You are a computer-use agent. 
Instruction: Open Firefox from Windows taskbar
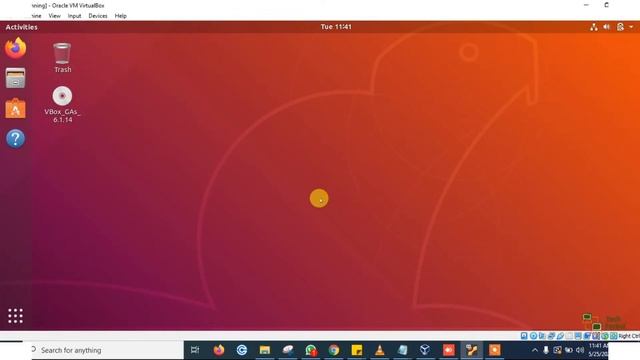click(219, 350)
